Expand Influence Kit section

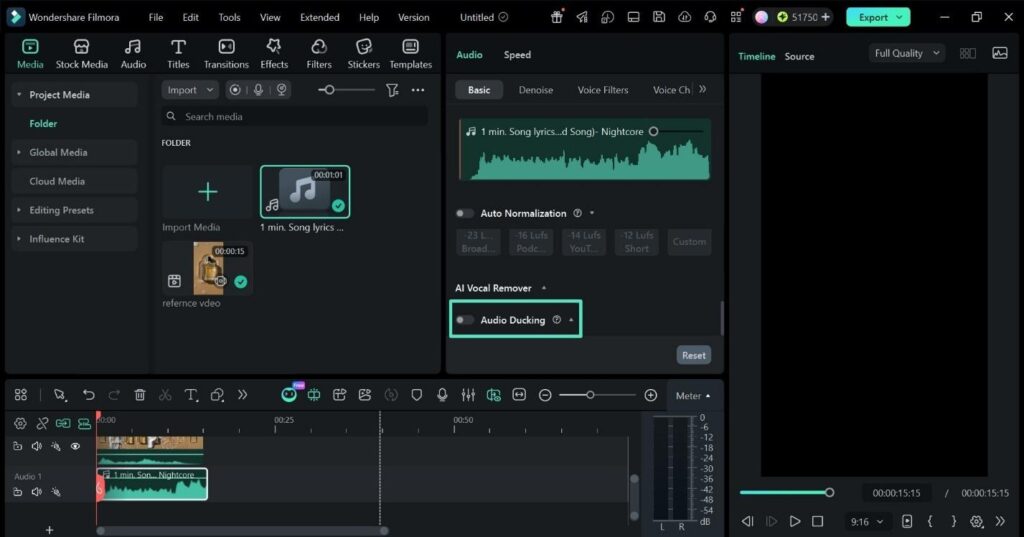click(18, 238)
